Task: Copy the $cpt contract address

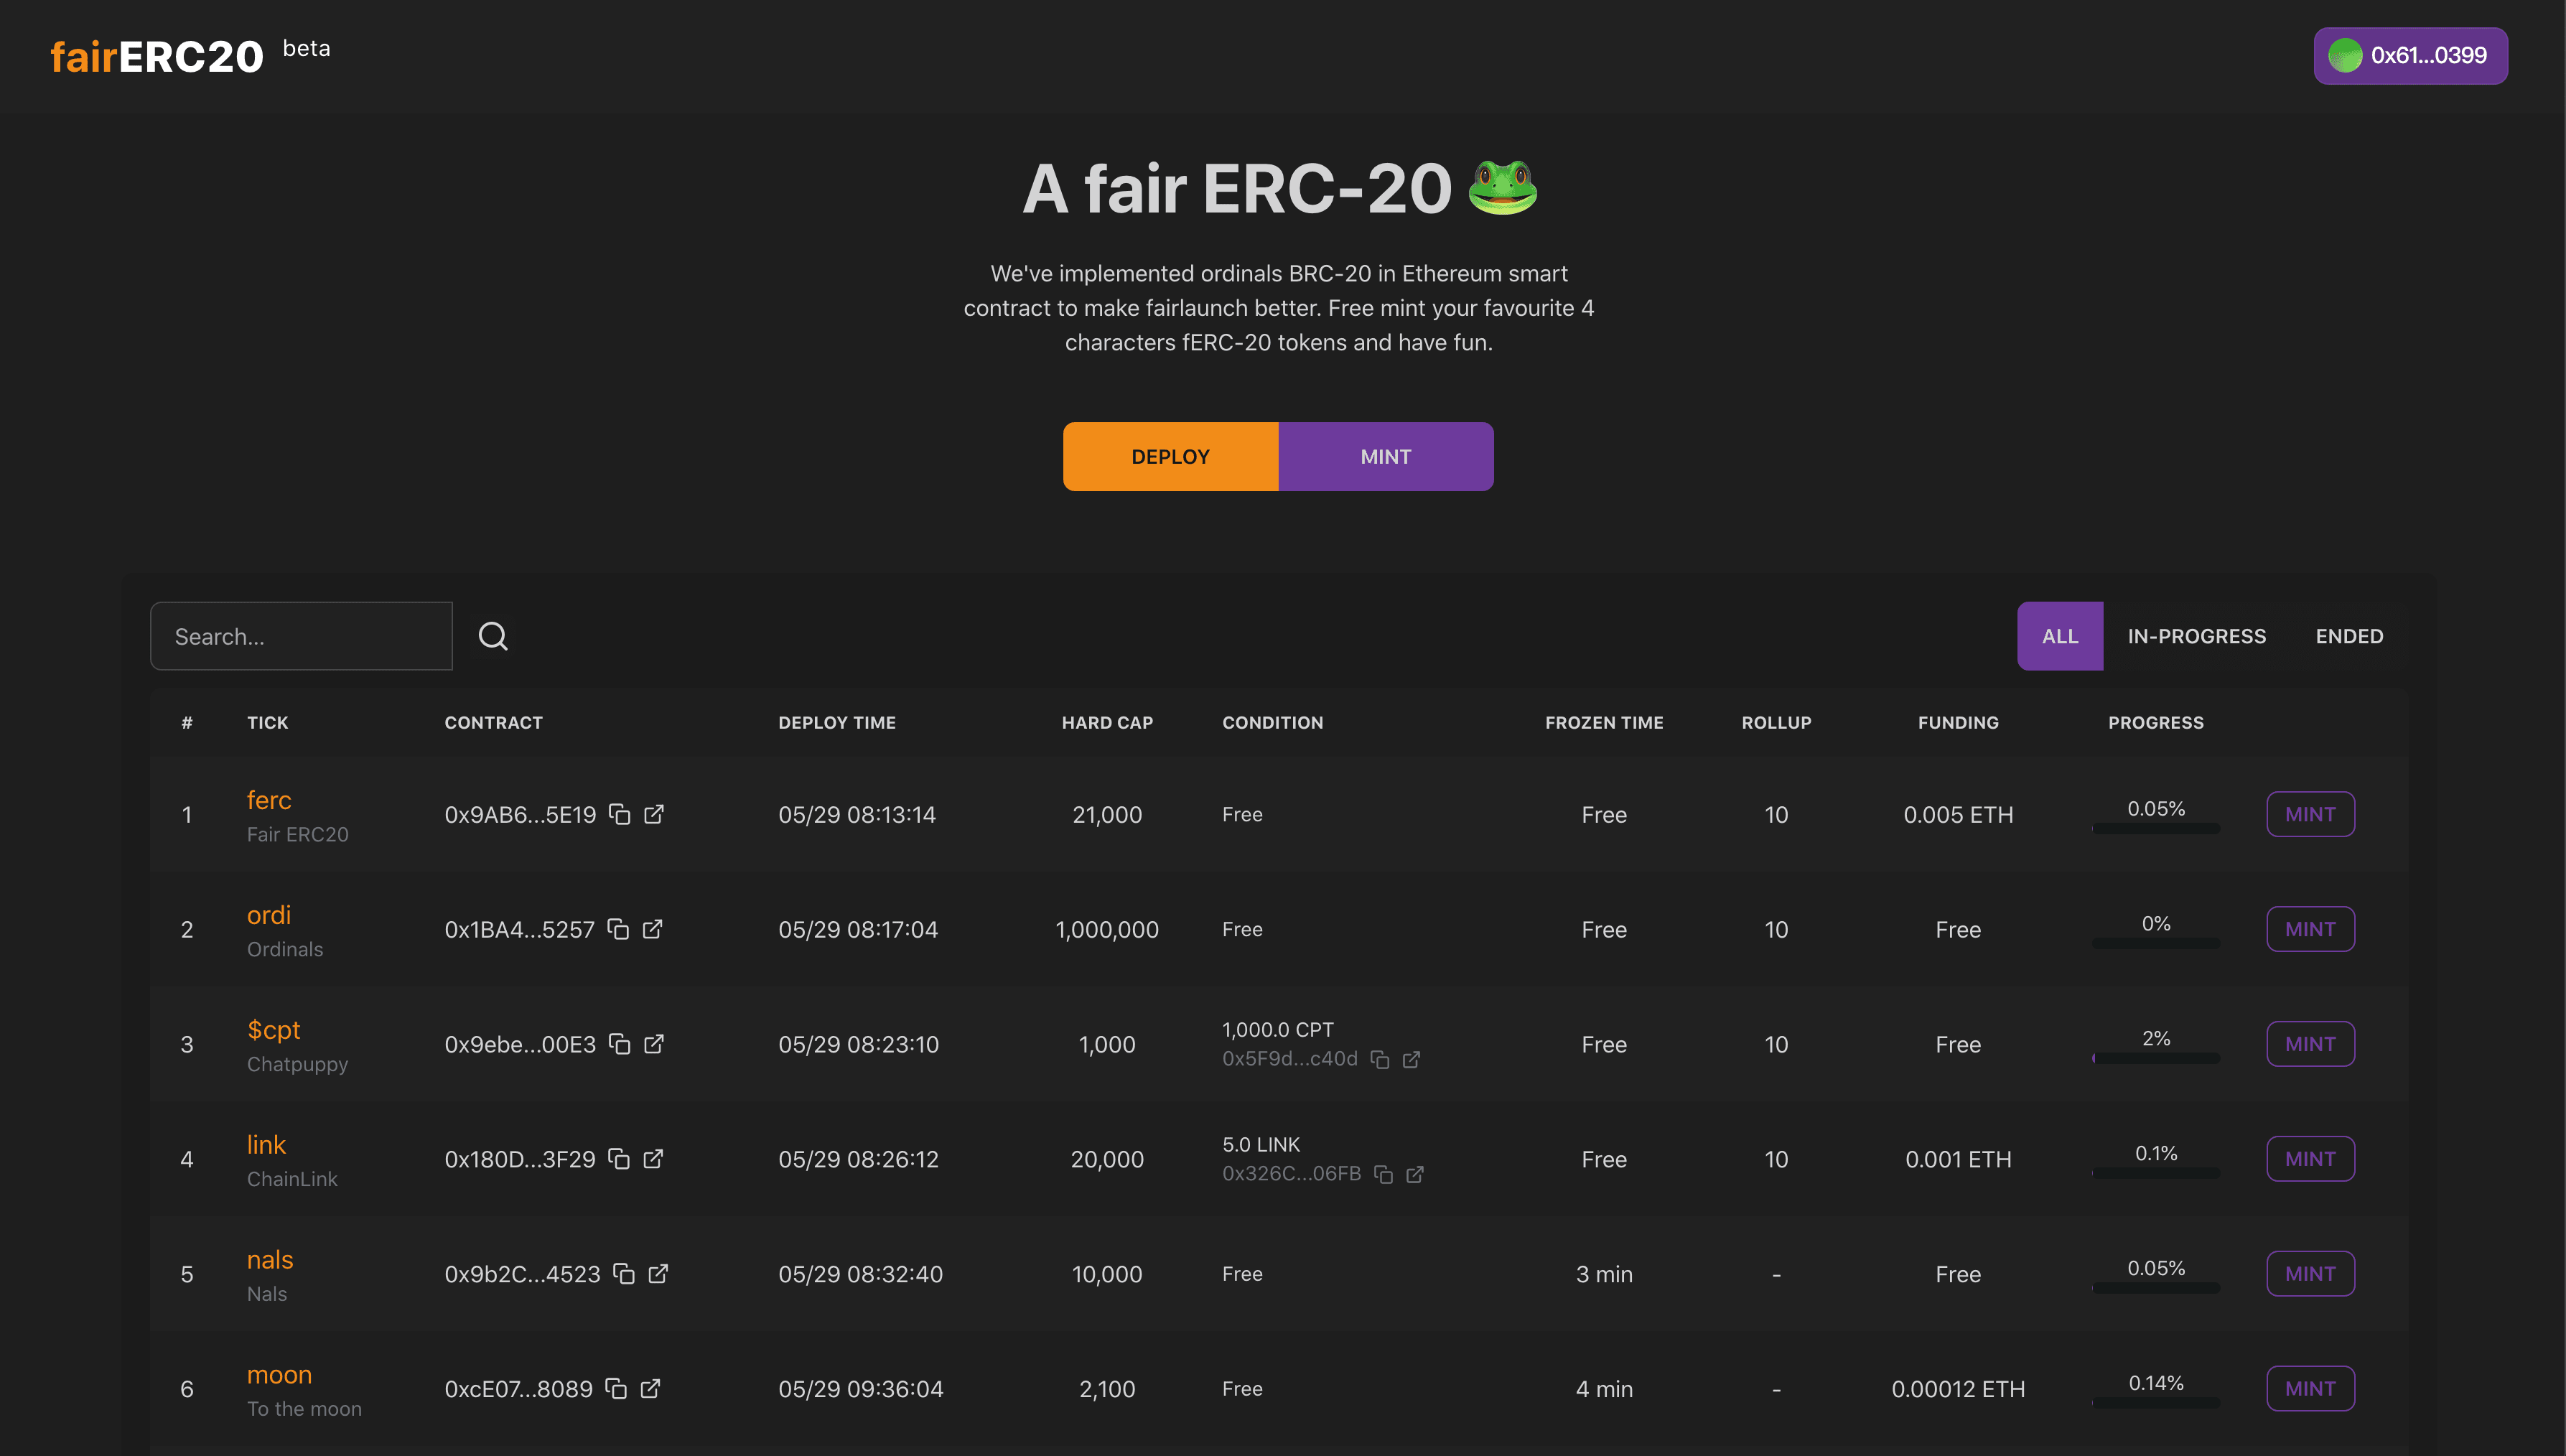Action: click(x=620, y=1044)
